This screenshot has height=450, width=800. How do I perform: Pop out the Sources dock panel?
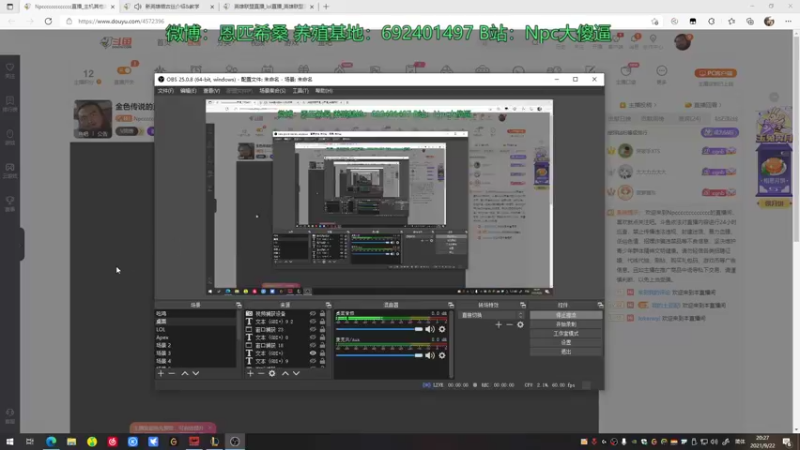[328, 305]
